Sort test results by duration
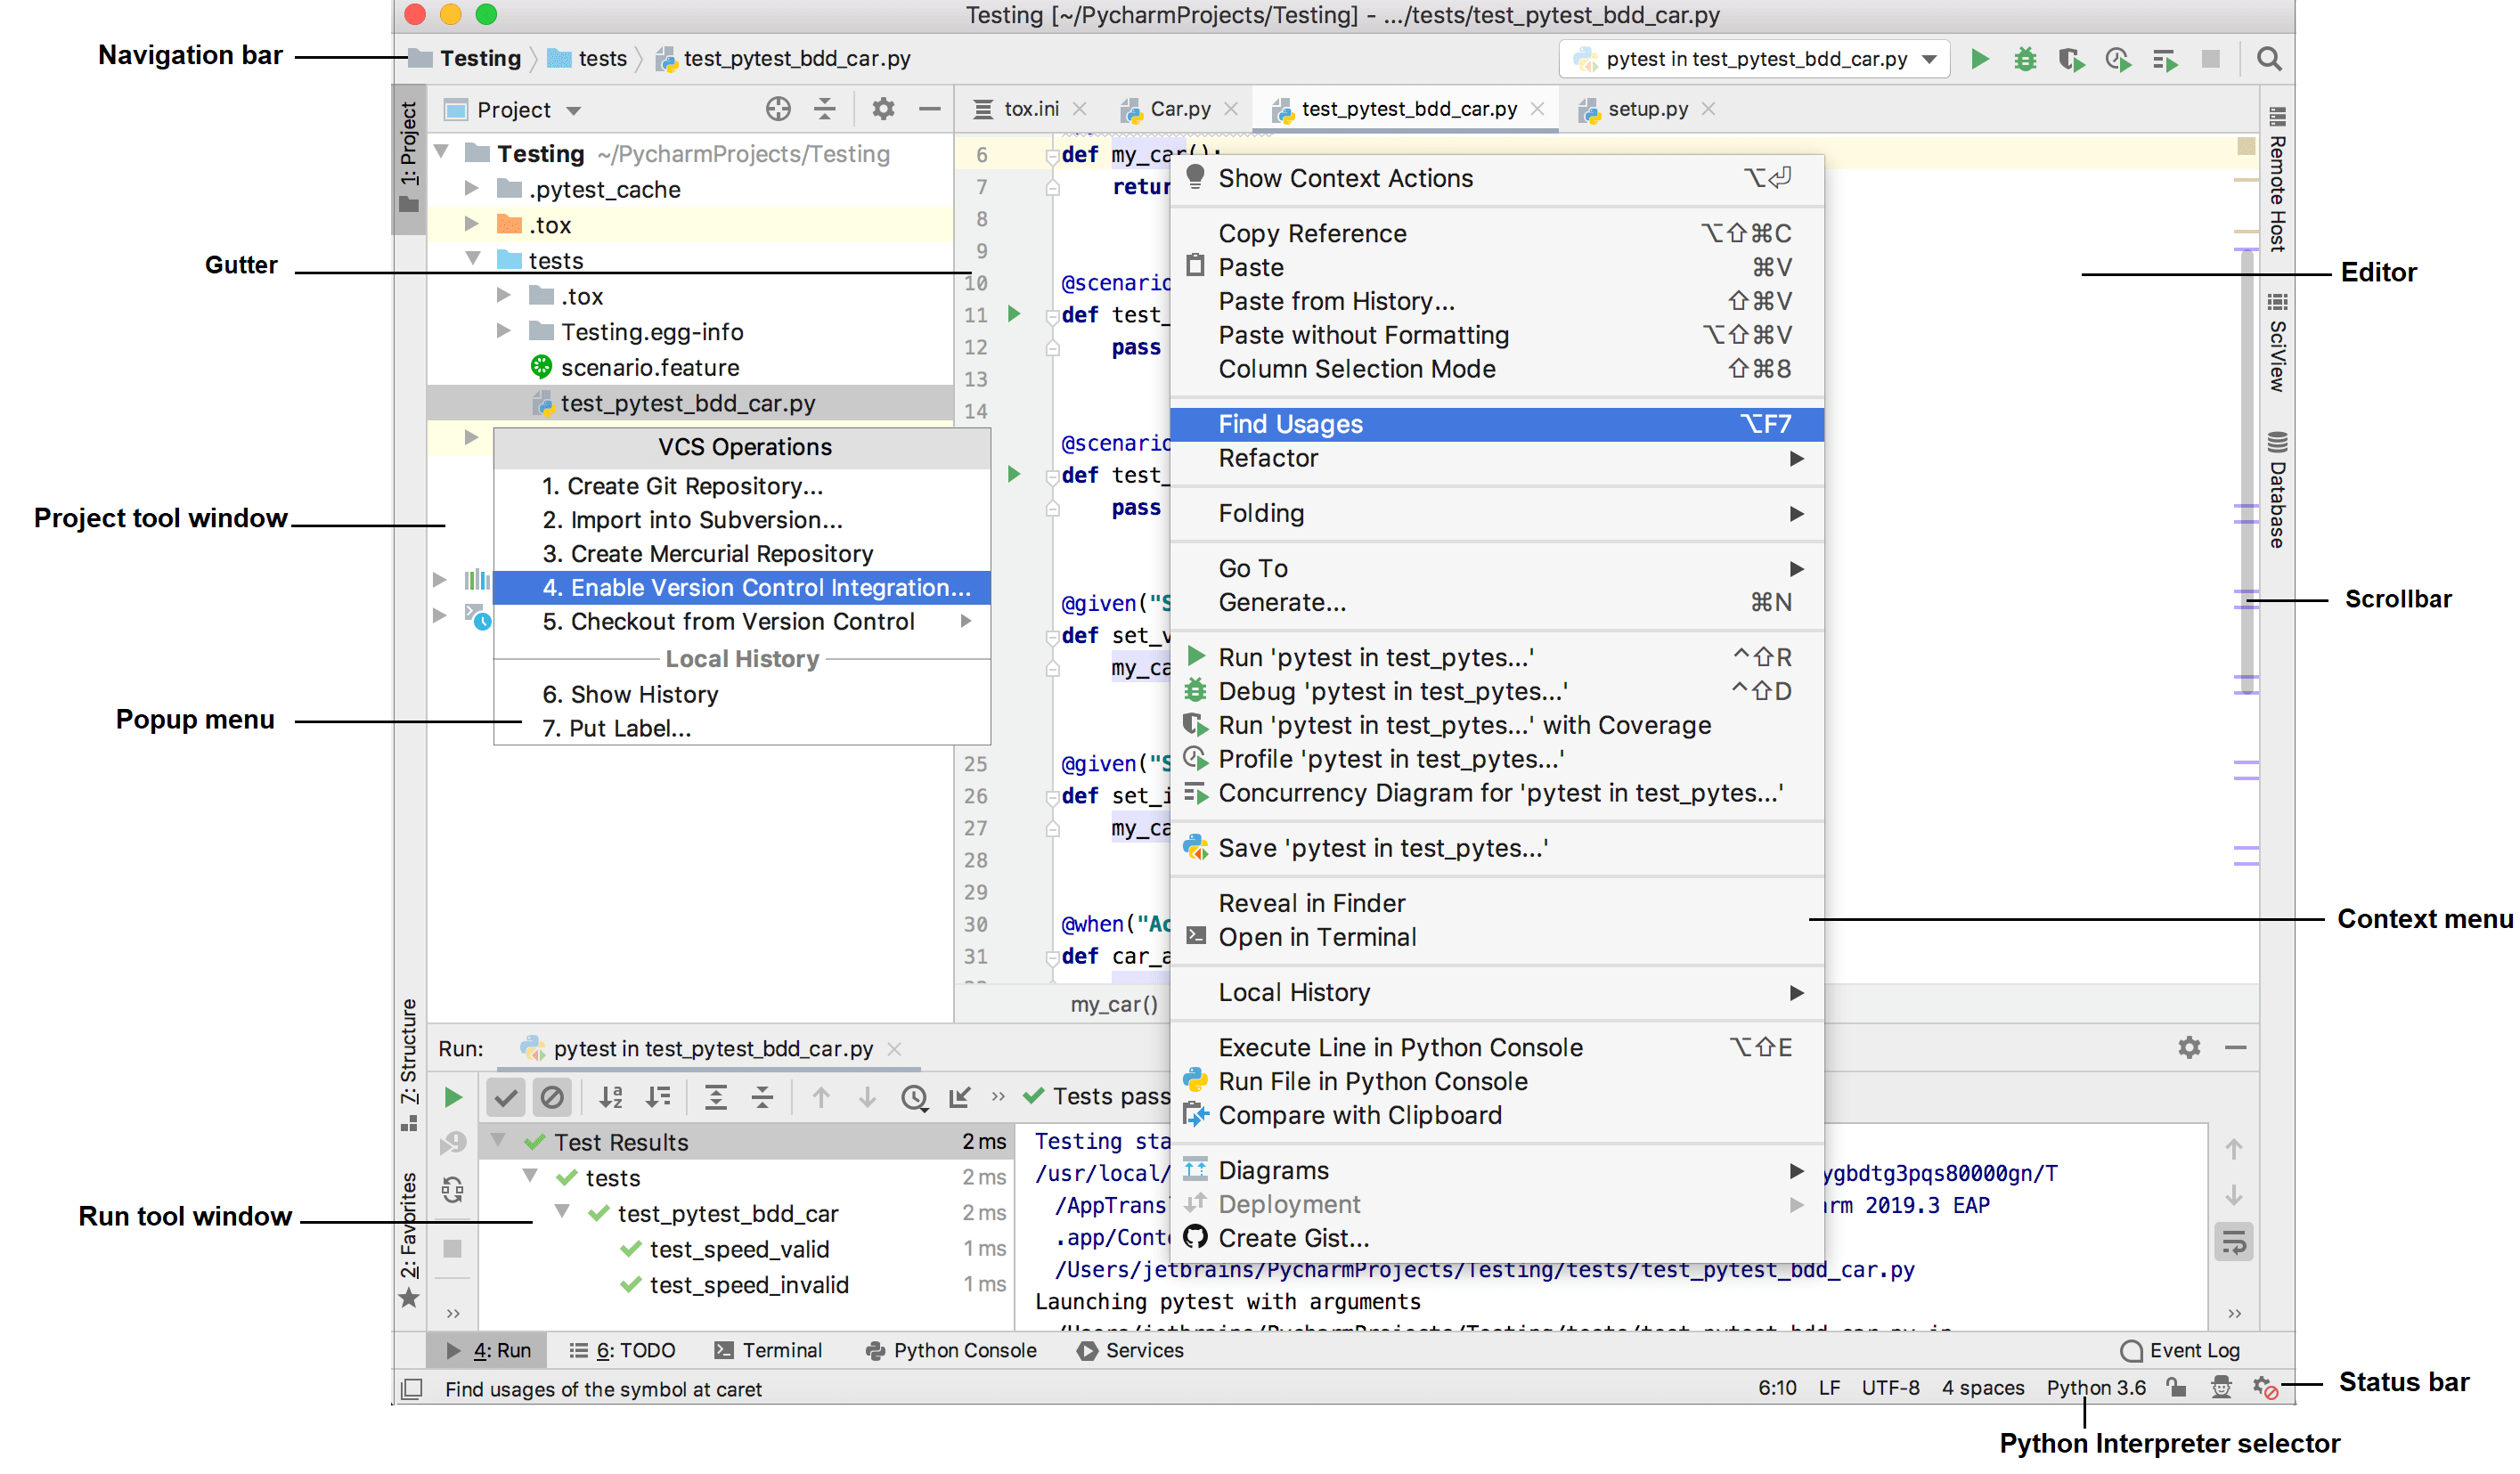 [x=658, y=1097]
